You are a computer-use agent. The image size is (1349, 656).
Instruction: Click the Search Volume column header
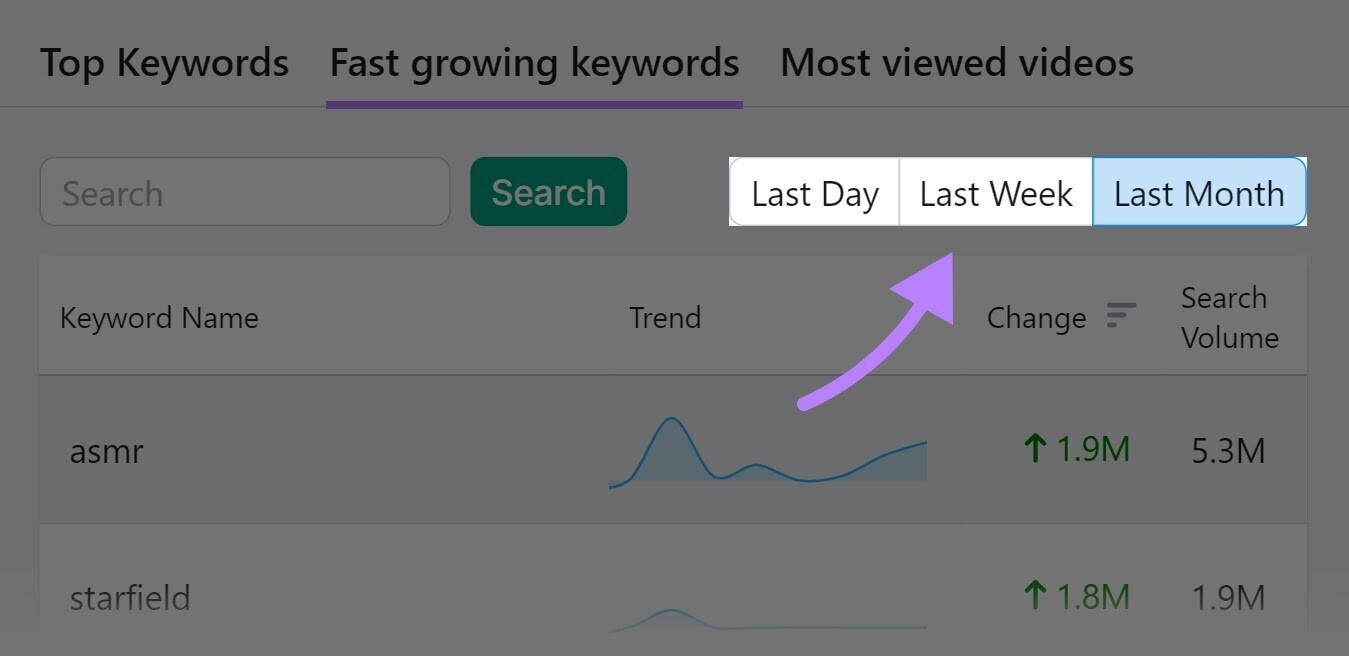1229,317
